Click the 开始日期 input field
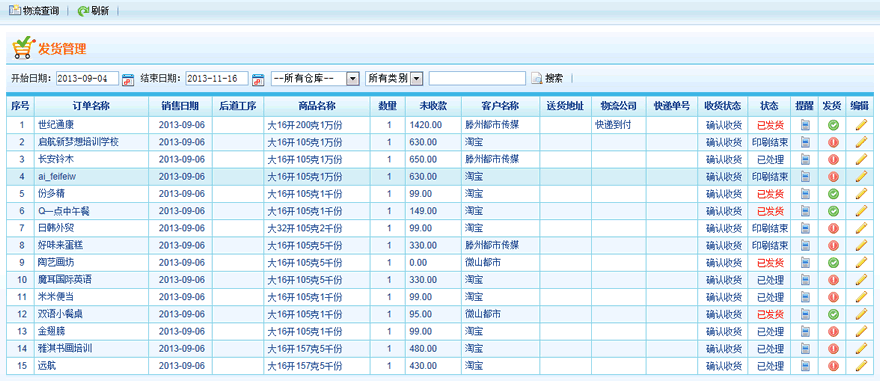This screenshot has height=381, width=880. click(x=88, y=79)
